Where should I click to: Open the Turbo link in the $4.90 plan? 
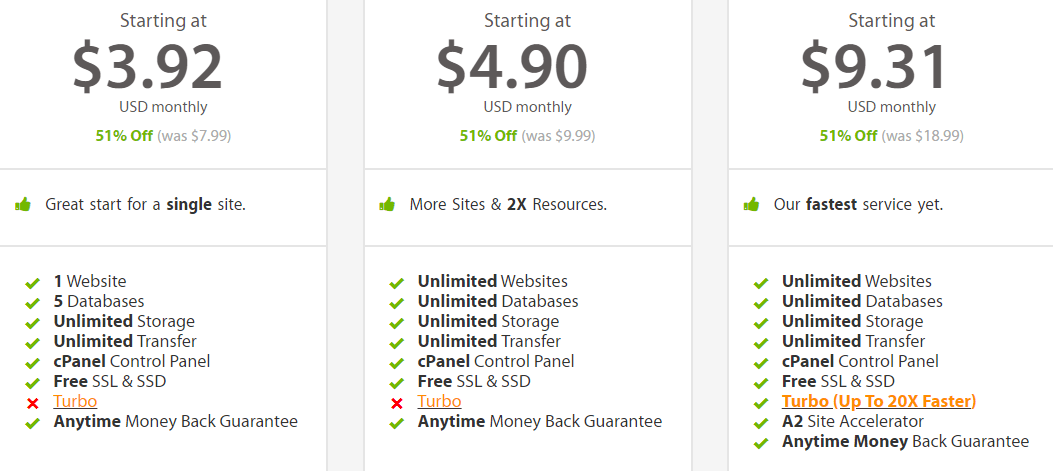pos(439,401)
